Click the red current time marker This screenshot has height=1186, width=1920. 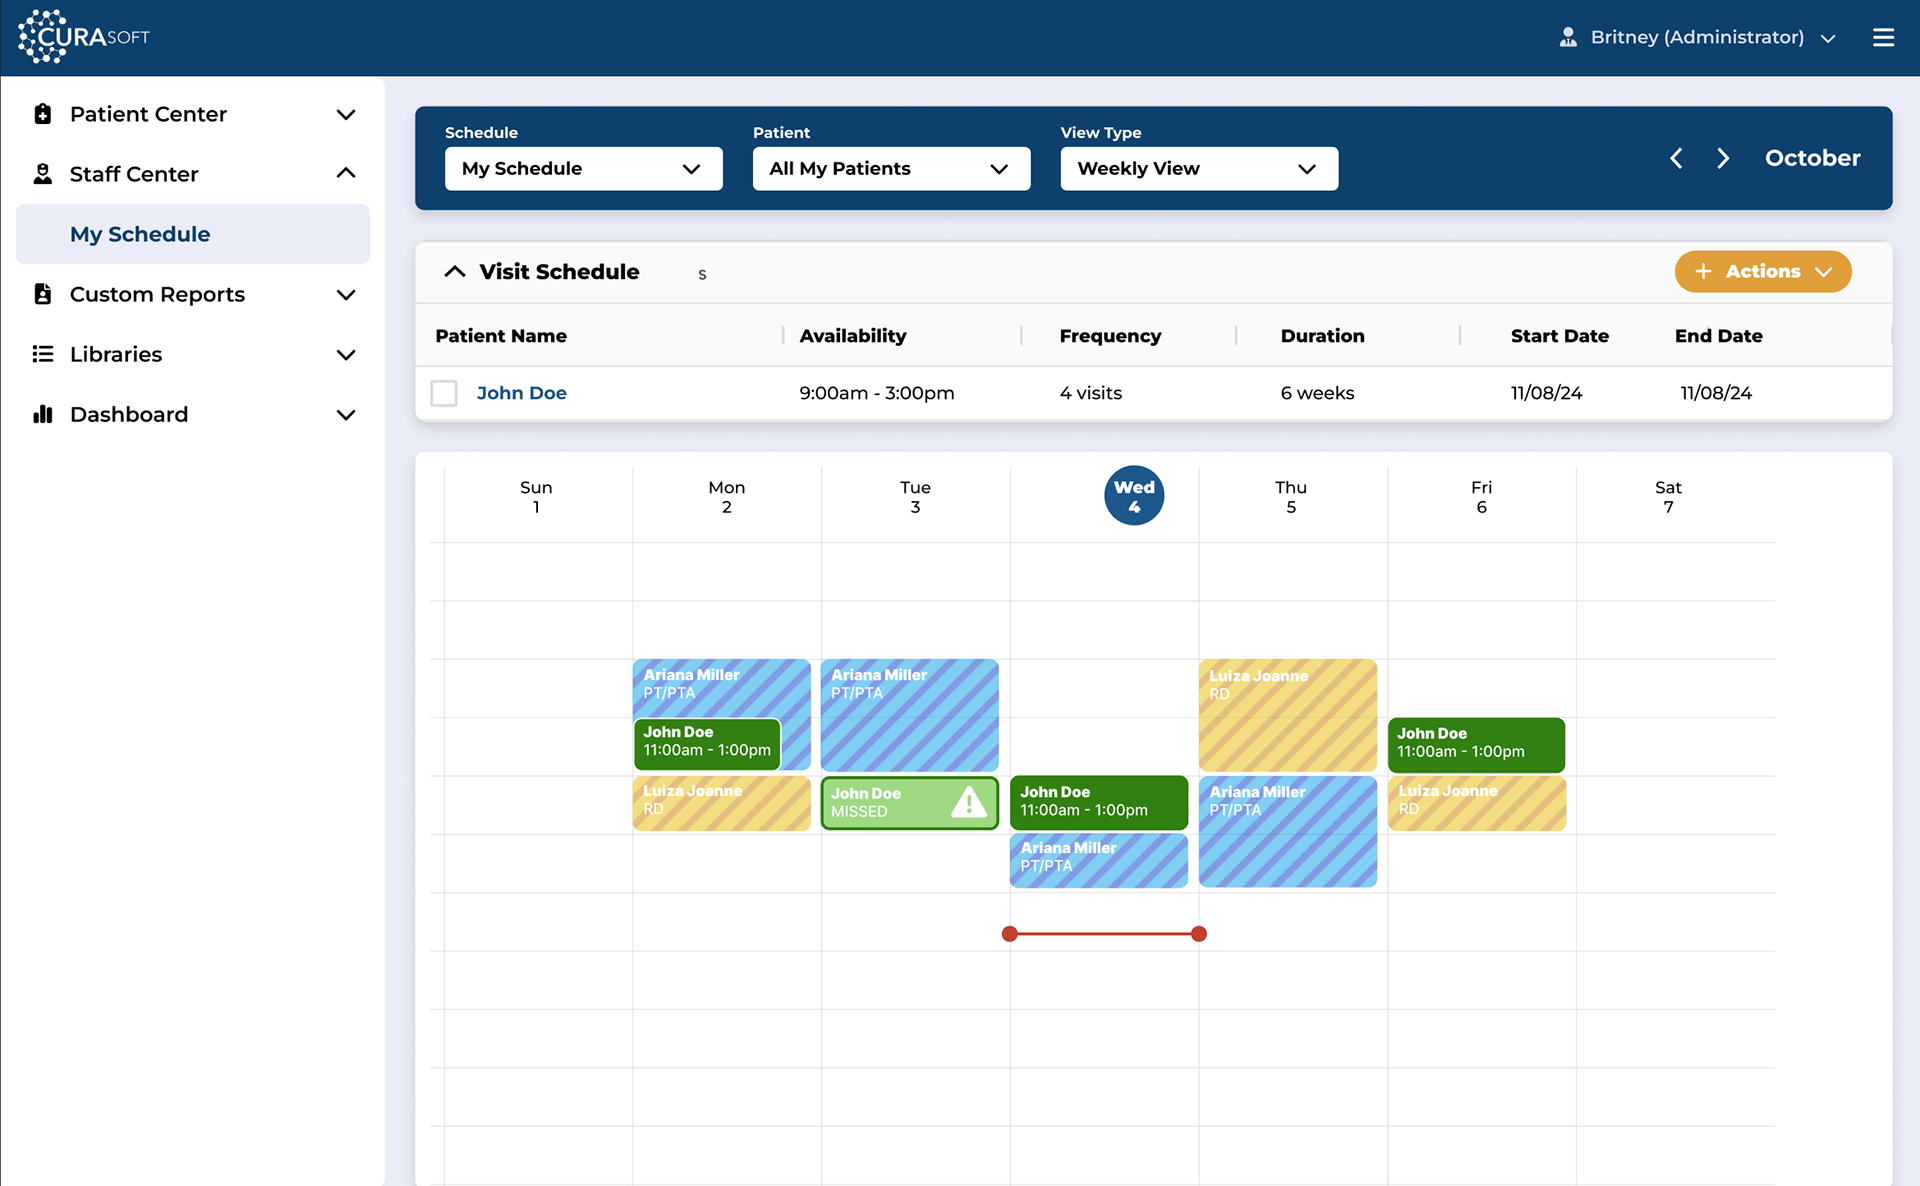click(x=1104, y=934)
